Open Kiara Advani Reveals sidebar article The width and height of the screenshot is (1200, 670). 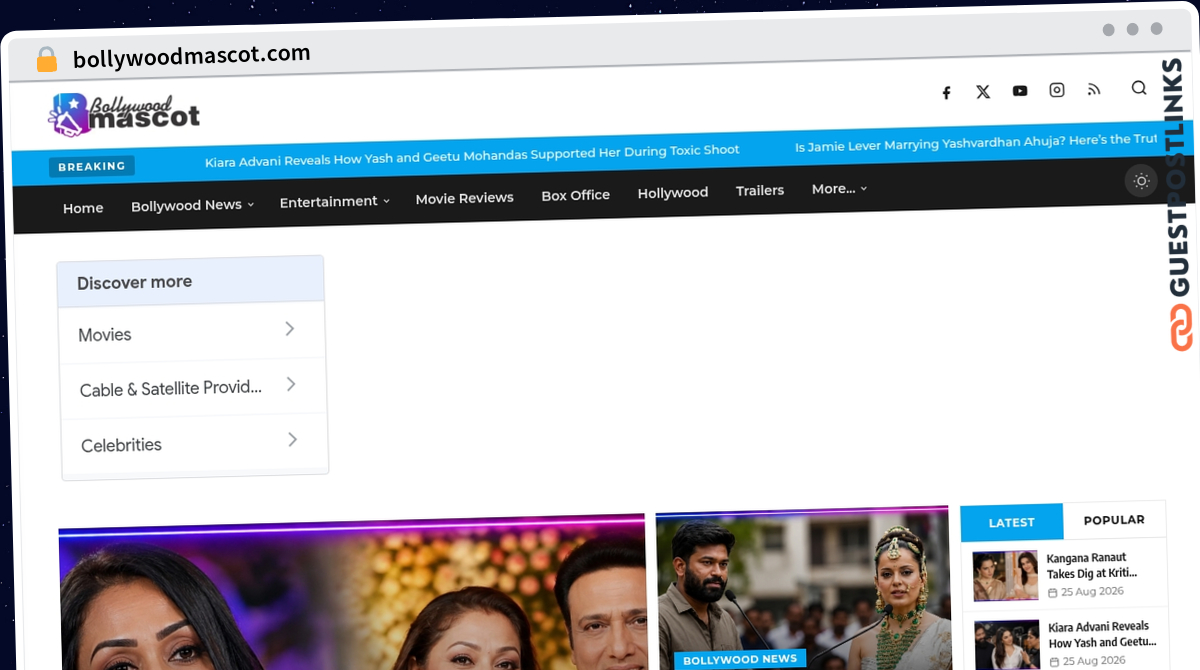pyautogui.click(x=1102, y=635)
